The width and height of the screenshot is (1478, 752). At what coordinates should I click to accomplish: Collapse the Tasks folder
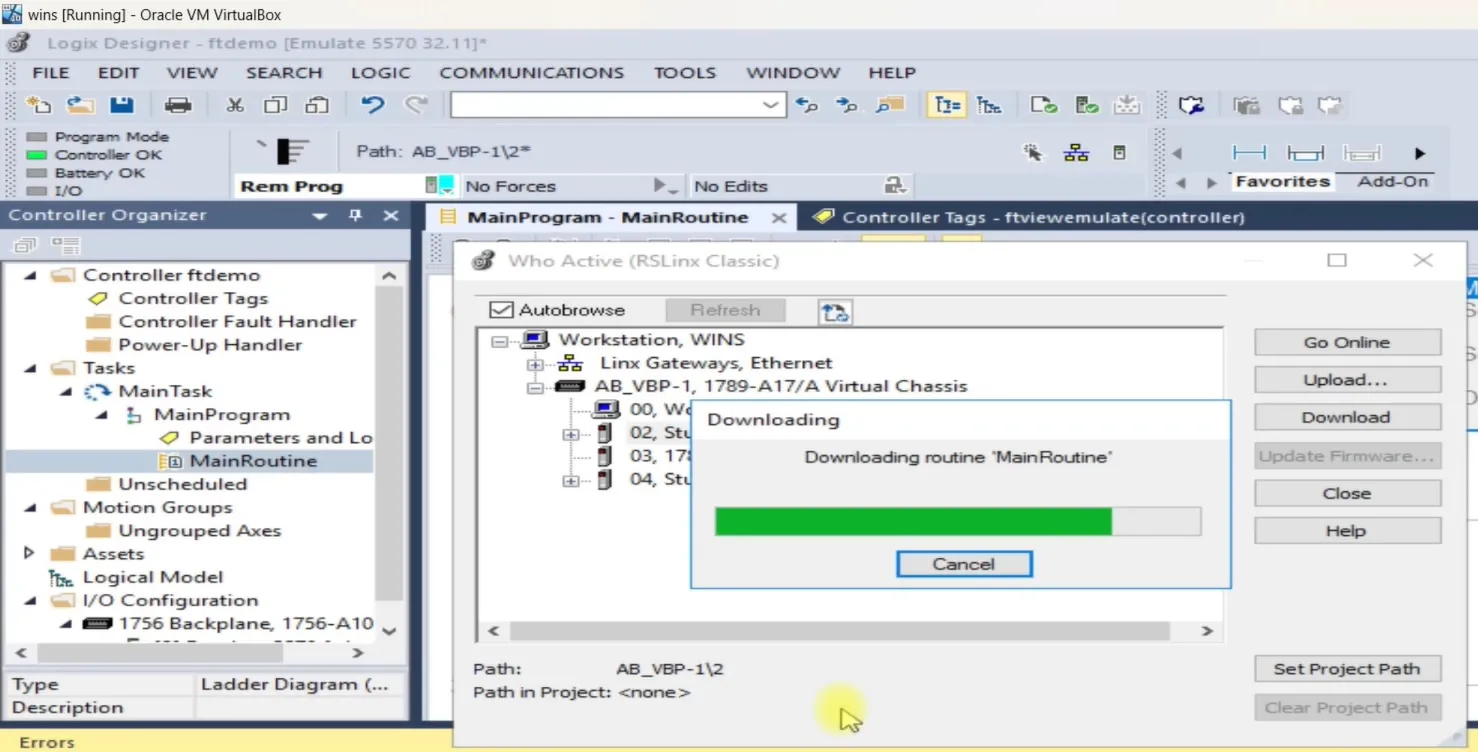click(x=28, y=367)
